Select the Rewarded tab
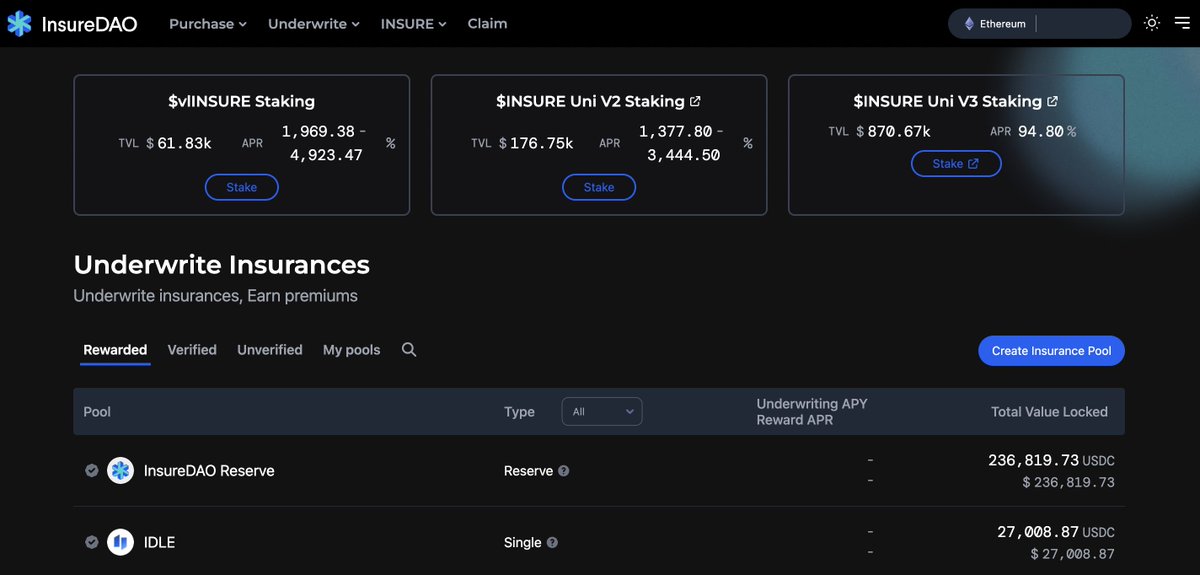The width and height of the screenshot is (1200, 575). point(115,350)
